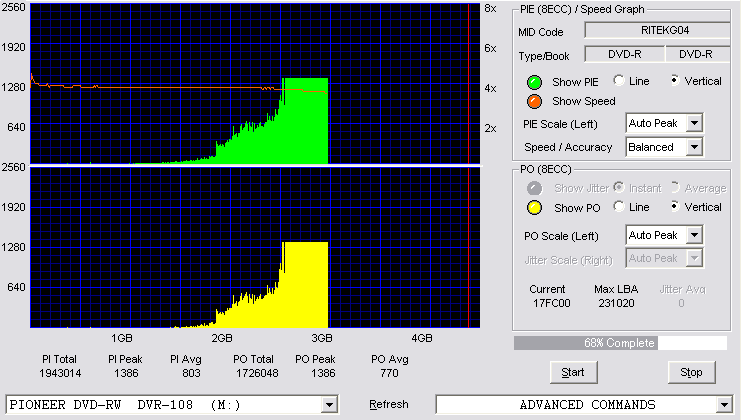
Task: Click the Start button
Action: (x=574, y=373)
